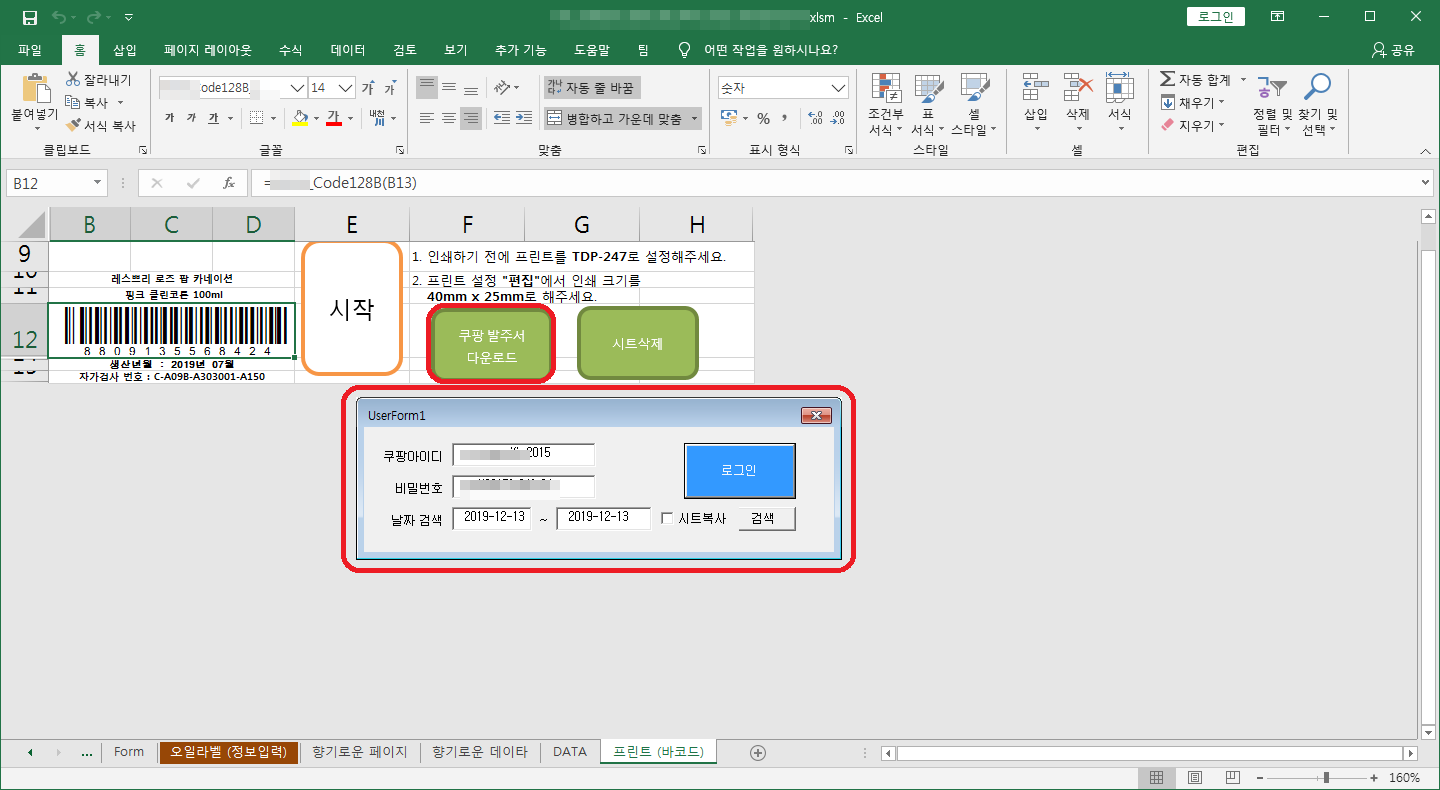The image size is (1440, 790).
Task: Open Find & Select (찾기 및 선택) magnifier
Action: pyautogui.click(x=1318, y=90)
